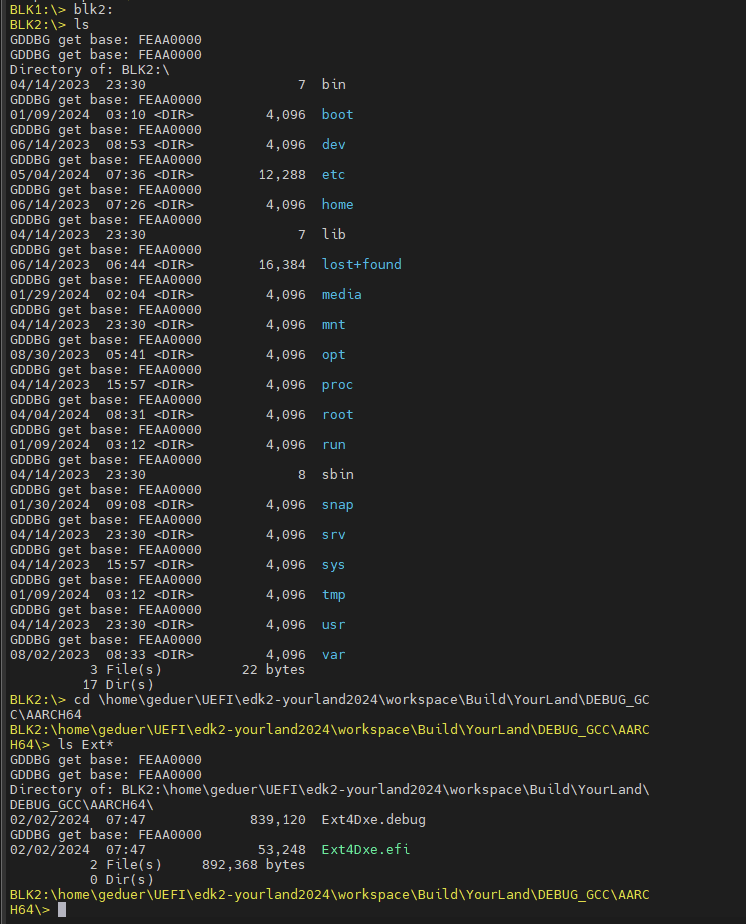
Task: Select the root directory entry
Action: point(337,415)
